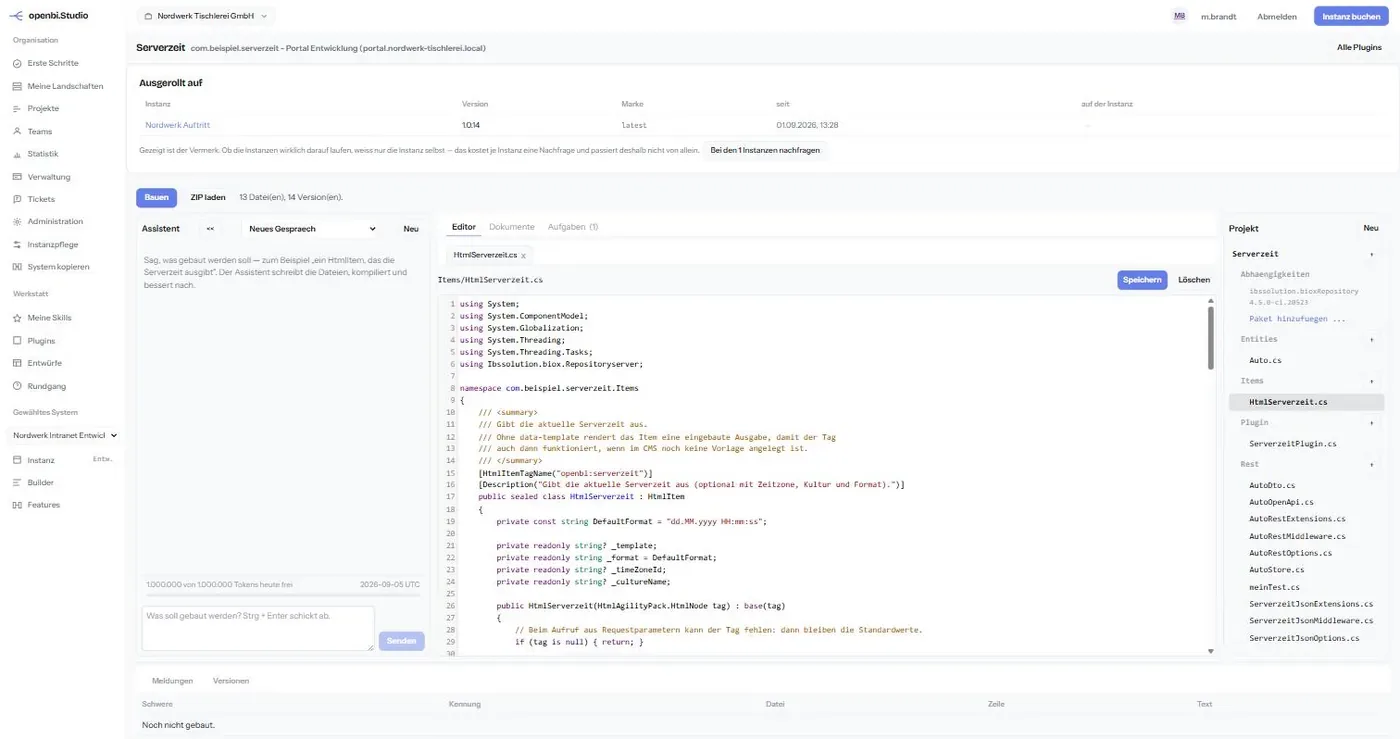The height and width of the screenshot is (739, 1400).
Task: Open AutoOpenApi.cs in the project tree
Action: click(1281, 502)
